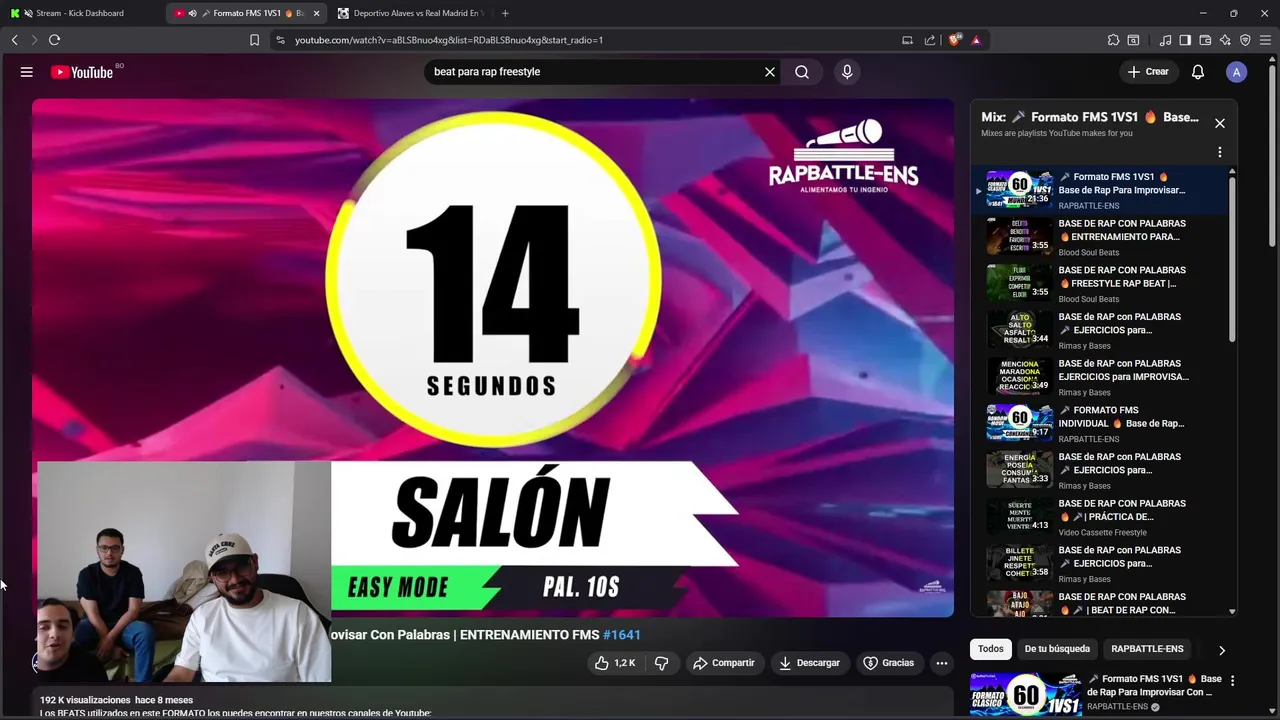Open the picture-in-picture icon in the address bar
The height and width of the screenshot is (720, 1280).
(907, 40)
